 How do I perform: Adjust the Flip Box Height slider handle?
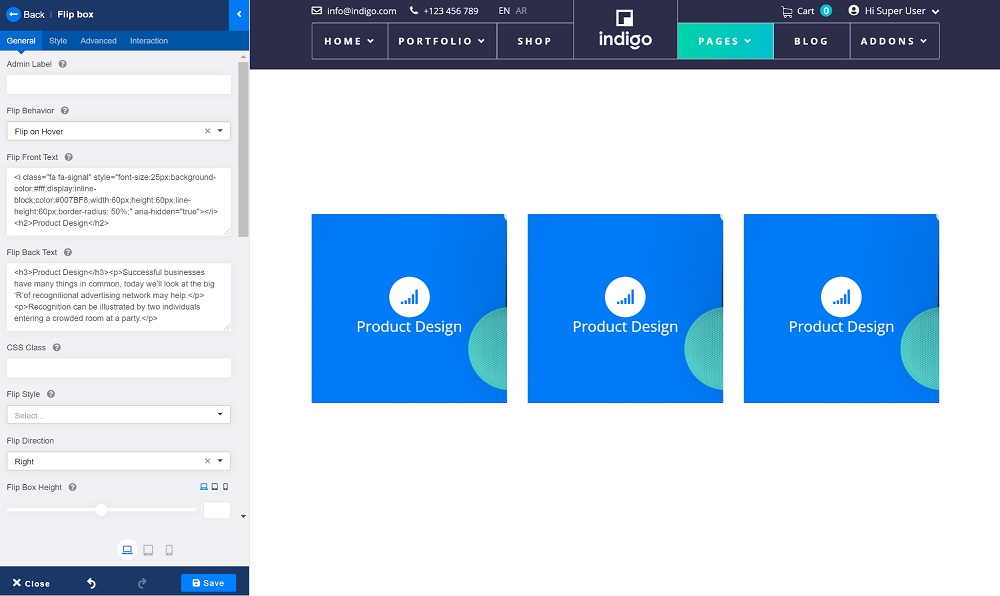point(101,510)
